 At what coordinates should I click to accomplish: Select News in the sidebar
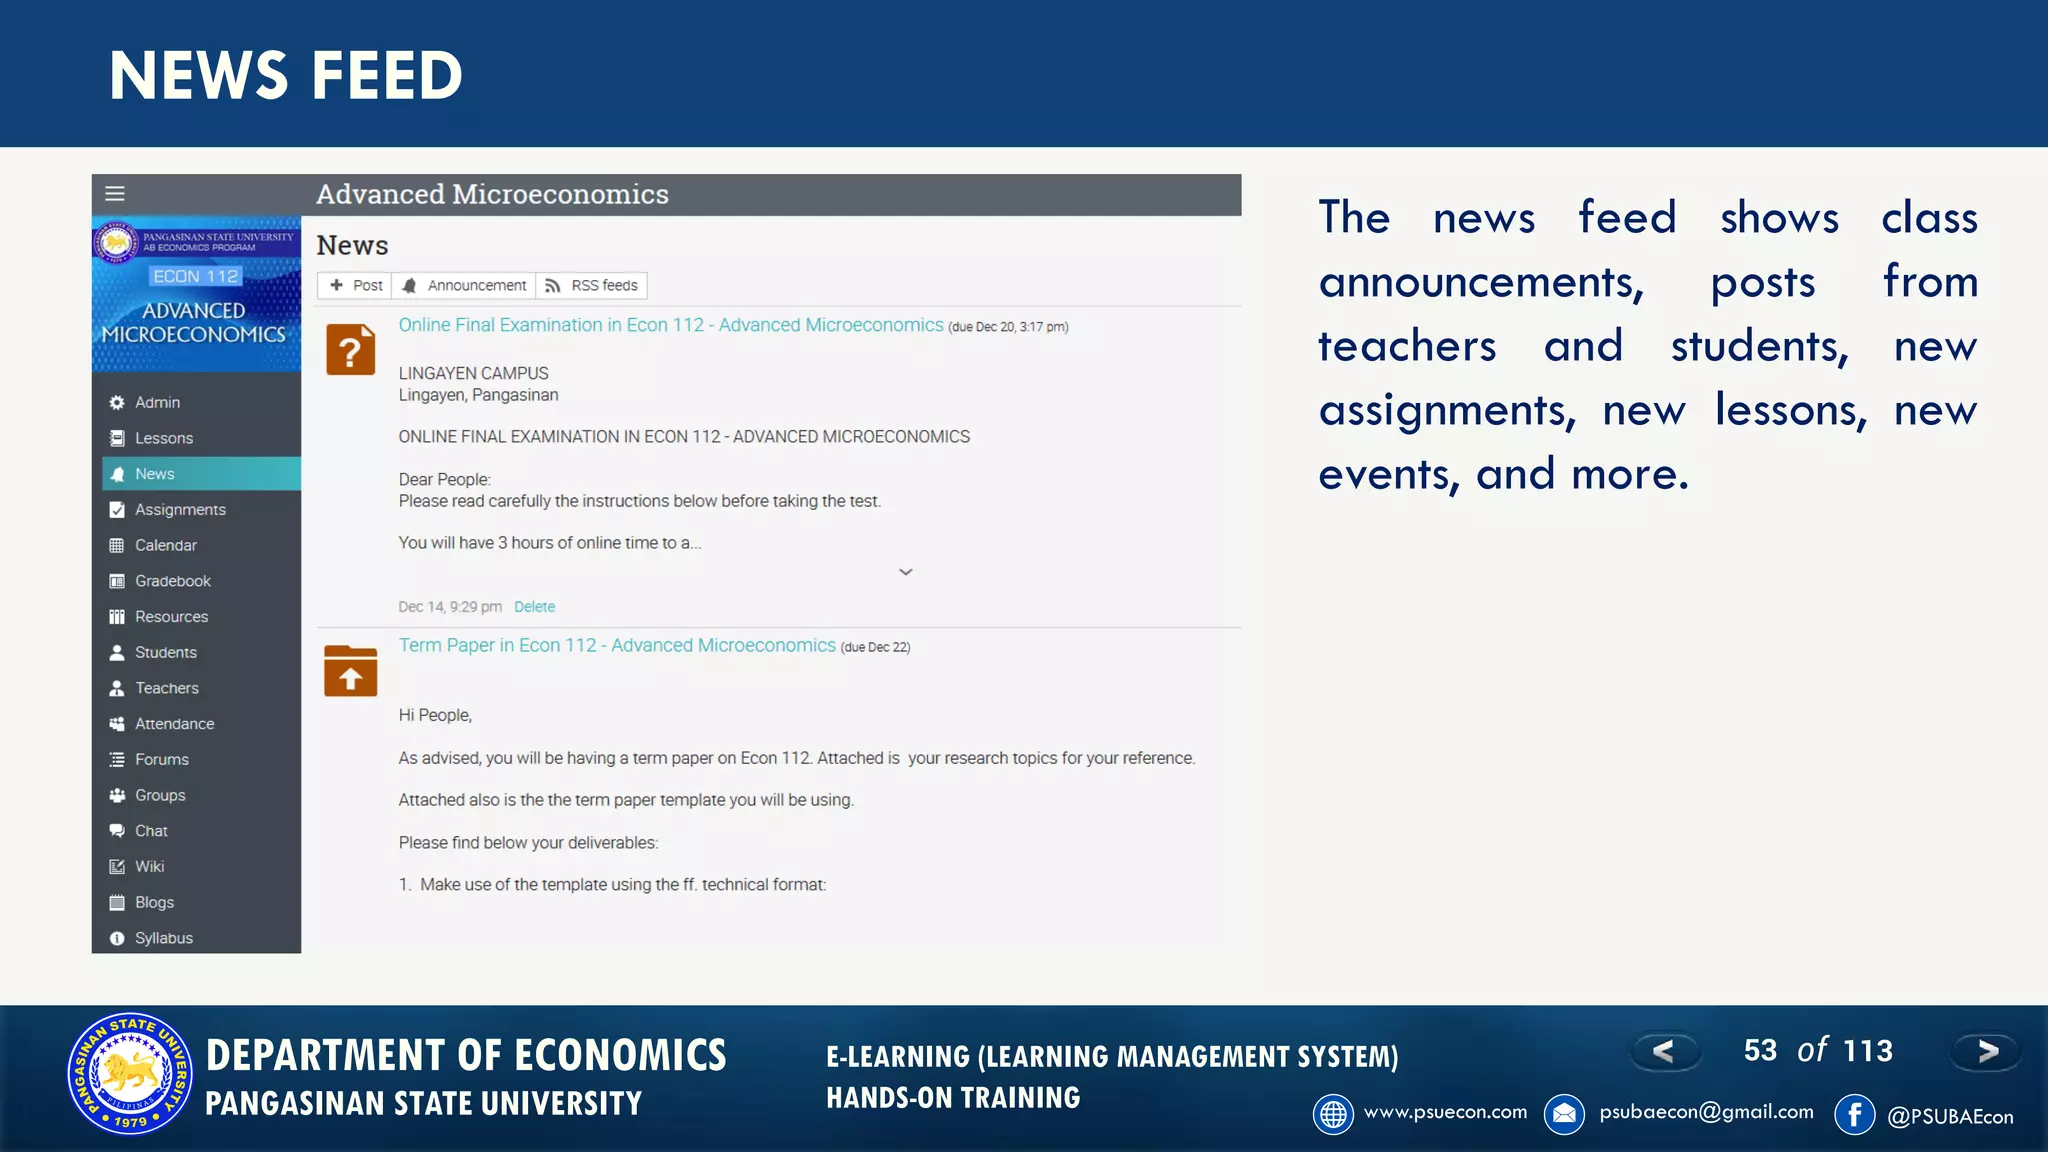201,474
